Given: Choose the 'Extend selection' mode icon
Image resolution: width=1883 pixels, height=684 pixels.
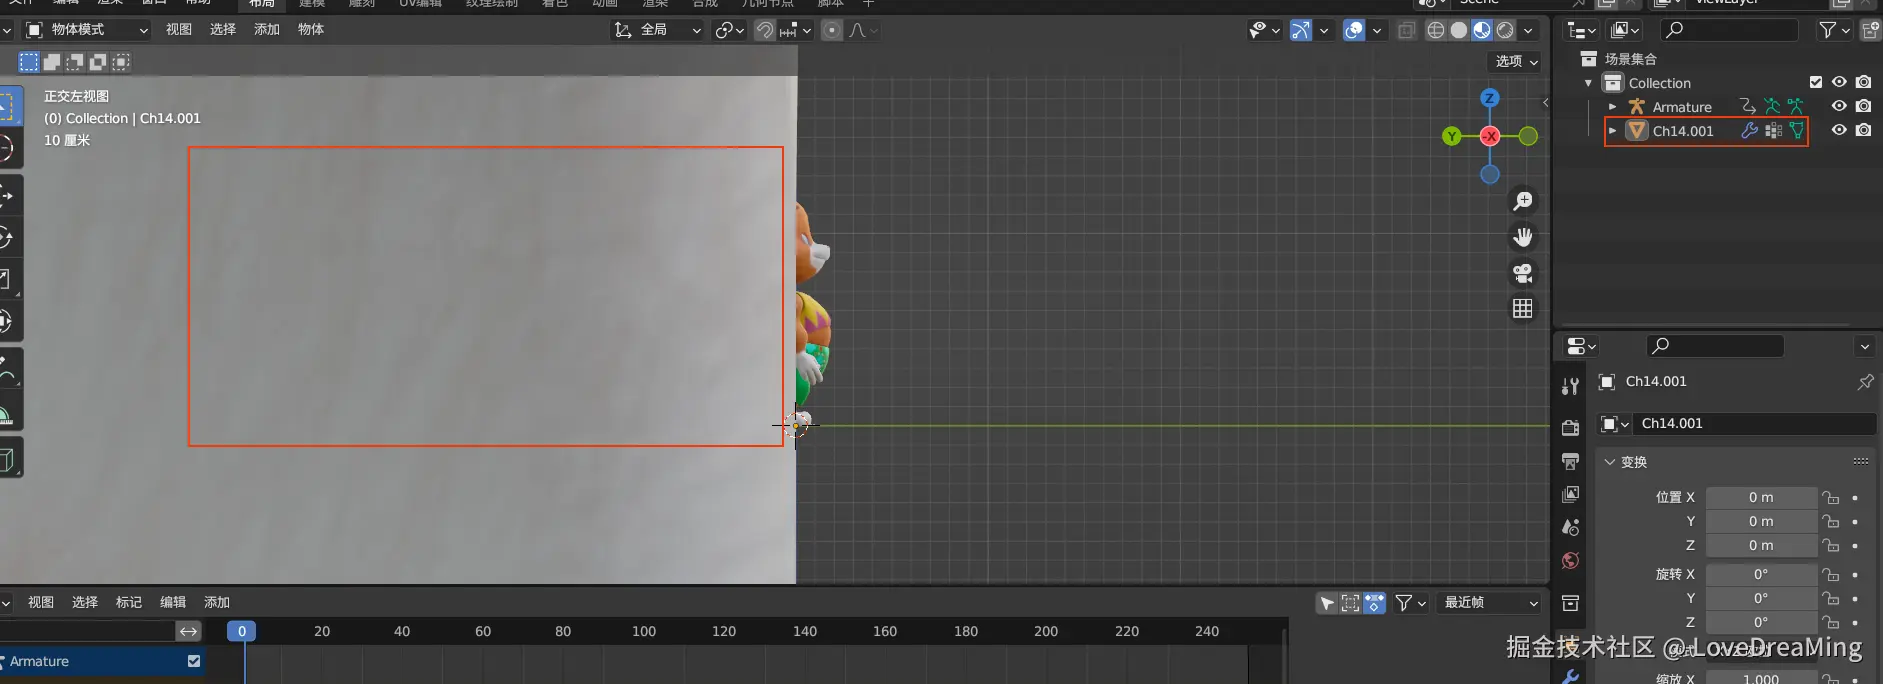Looking at the screenshot, I should pos(52,62).
